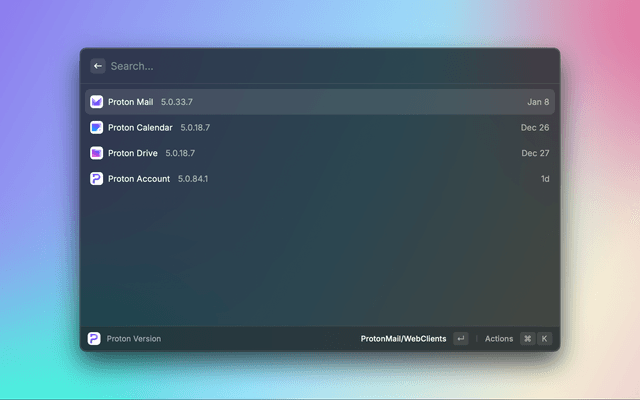Click the Proton Calendar app icon
This screenshot has height=400, width=640.
(96, 128)
